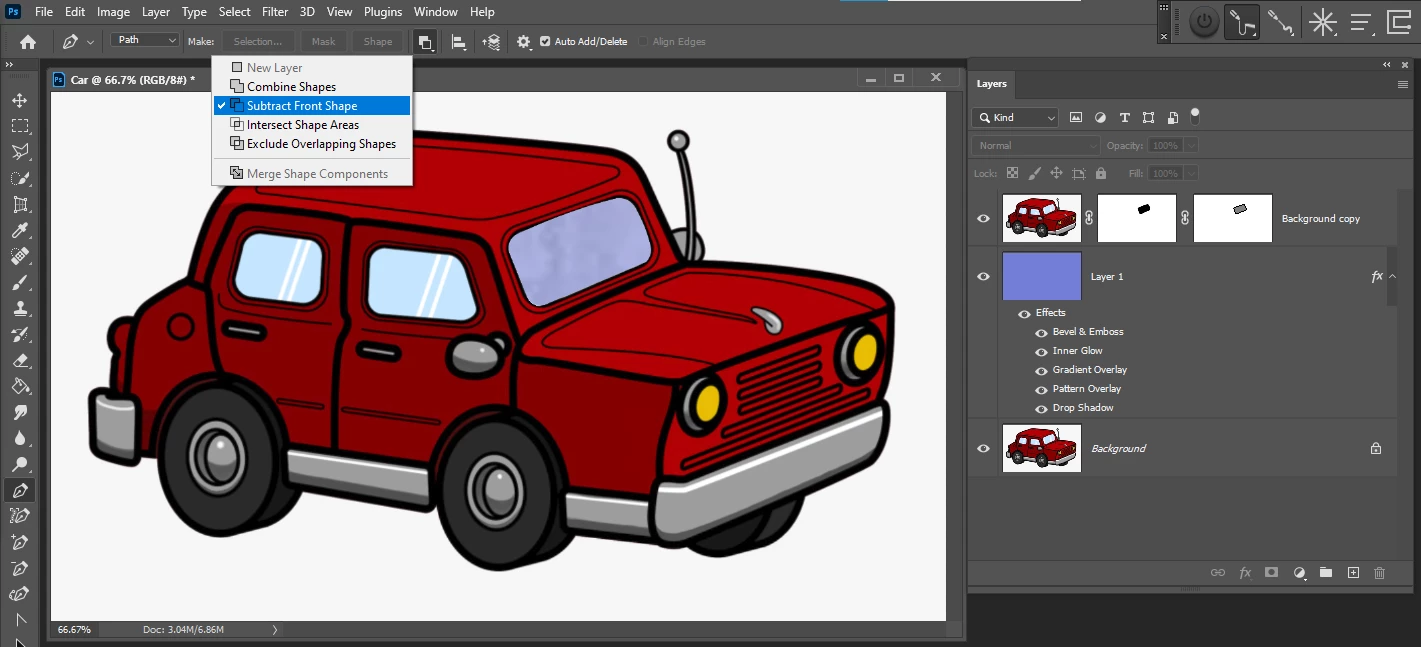Select the Move tool
1421x647 pixels.
pos(20,101)
